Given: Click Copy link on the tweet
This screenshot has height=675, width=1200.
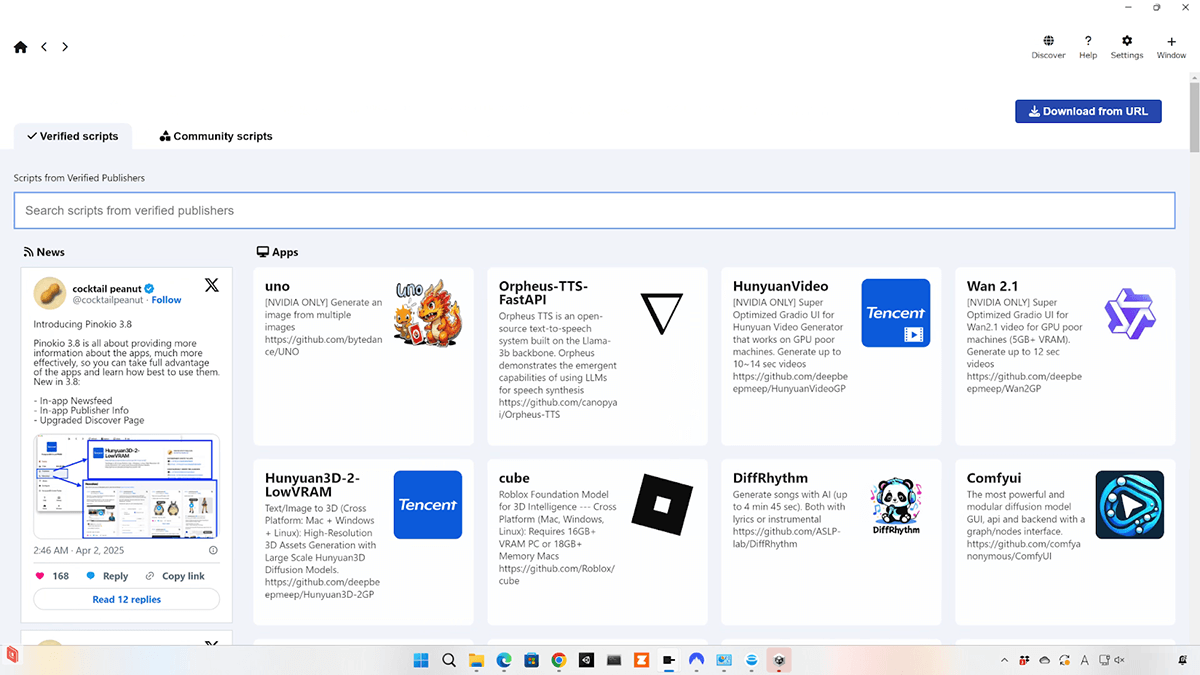Looking at the screenshot, I should pyautogui.click(x=175, y=576).
